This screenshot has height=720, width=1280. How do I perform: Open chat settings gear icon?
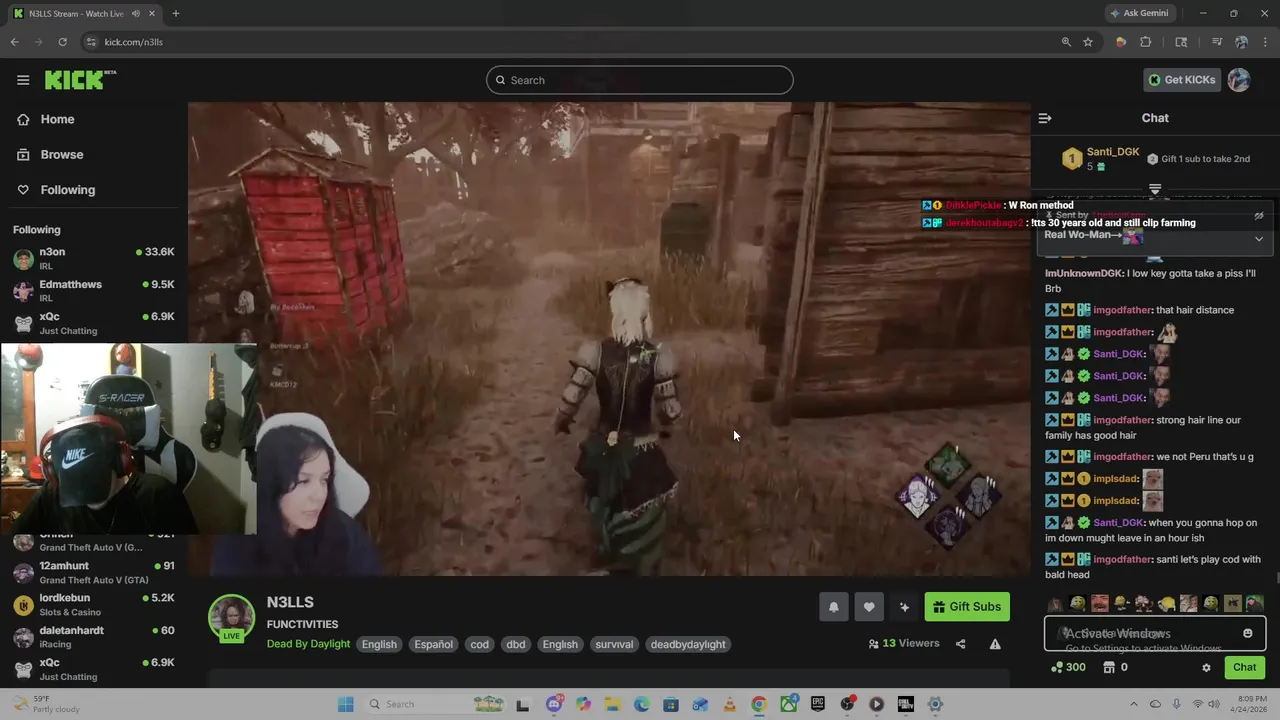[1206, 667]
